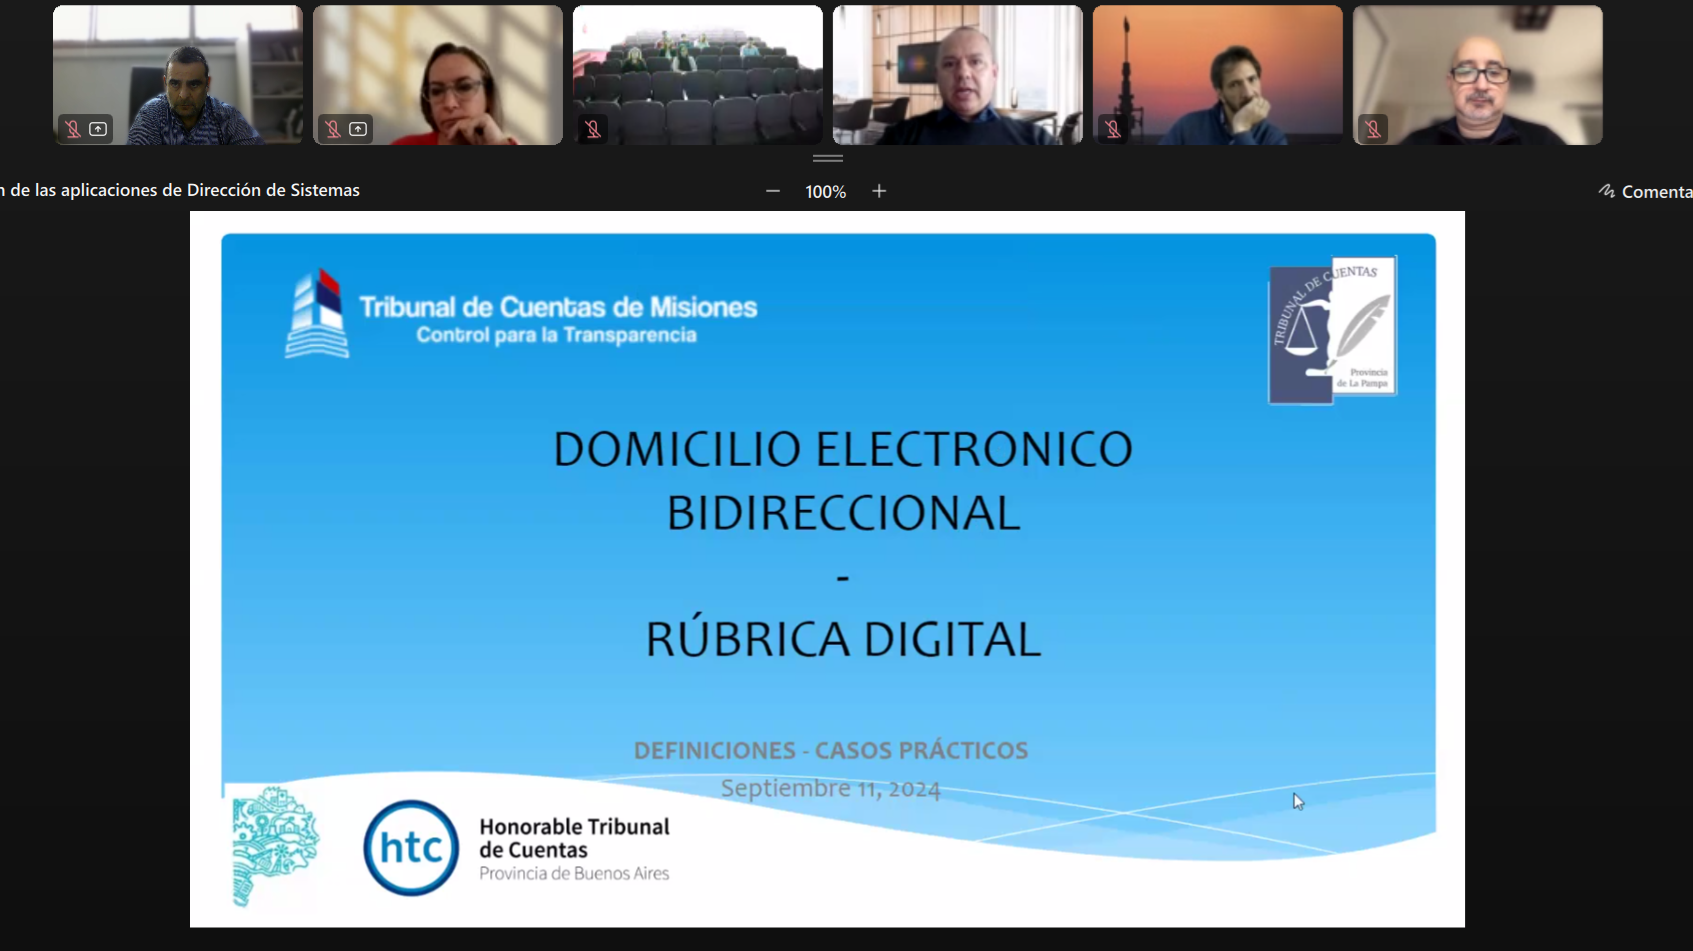Click muted mic icon on last participant tile
The width and height of the screenshot is (1693, 951).
coord(1373,129)
